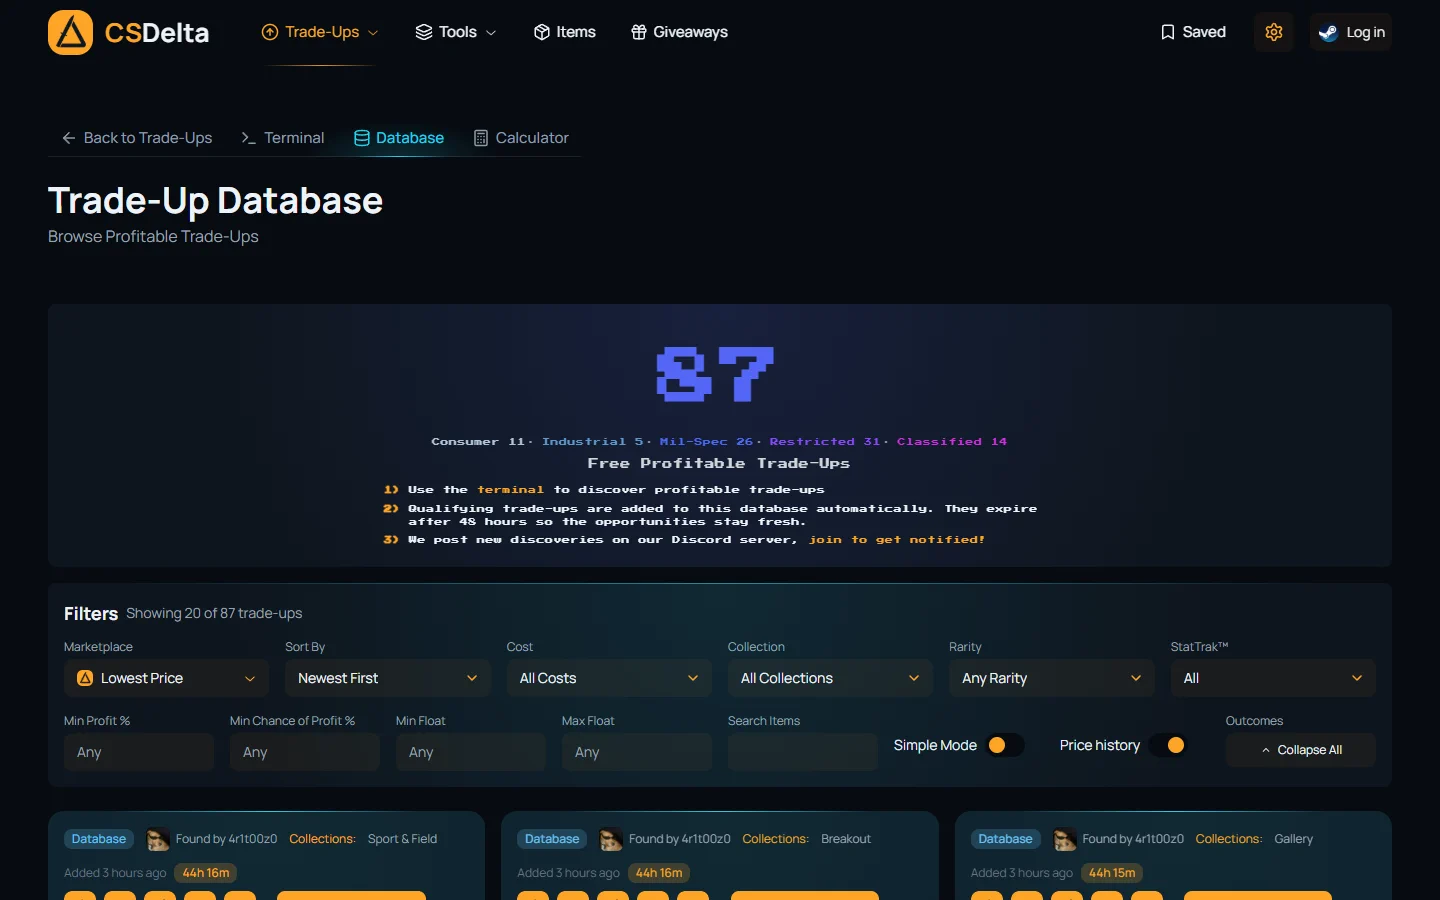The image size is (1440, 900).
Task: Open the Calculator tab
Action: [521, 138]
